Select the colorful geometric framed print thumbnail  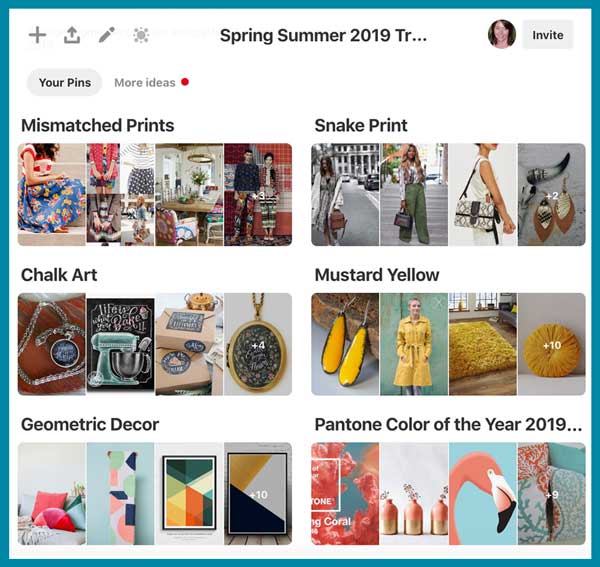(x=189, y=494)
